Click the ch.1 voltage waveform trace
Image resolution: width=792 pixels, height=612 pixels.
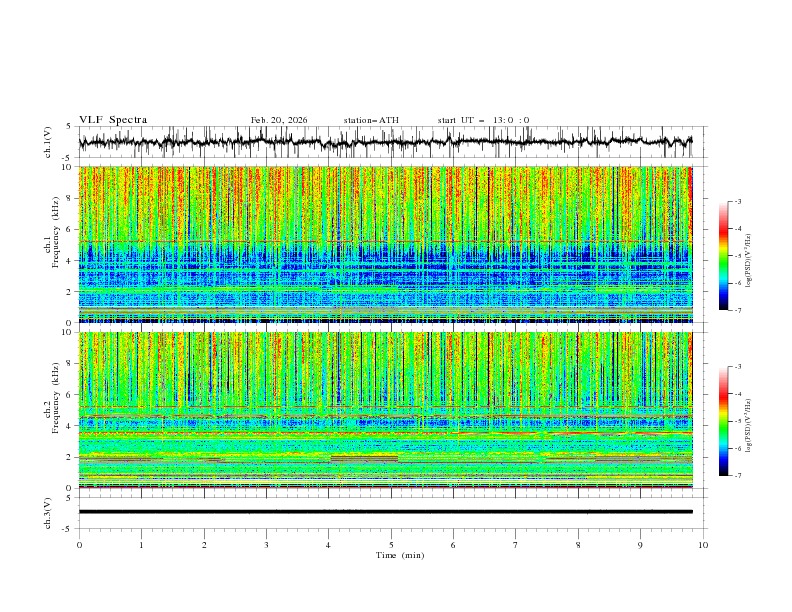(x=385, y=142)
